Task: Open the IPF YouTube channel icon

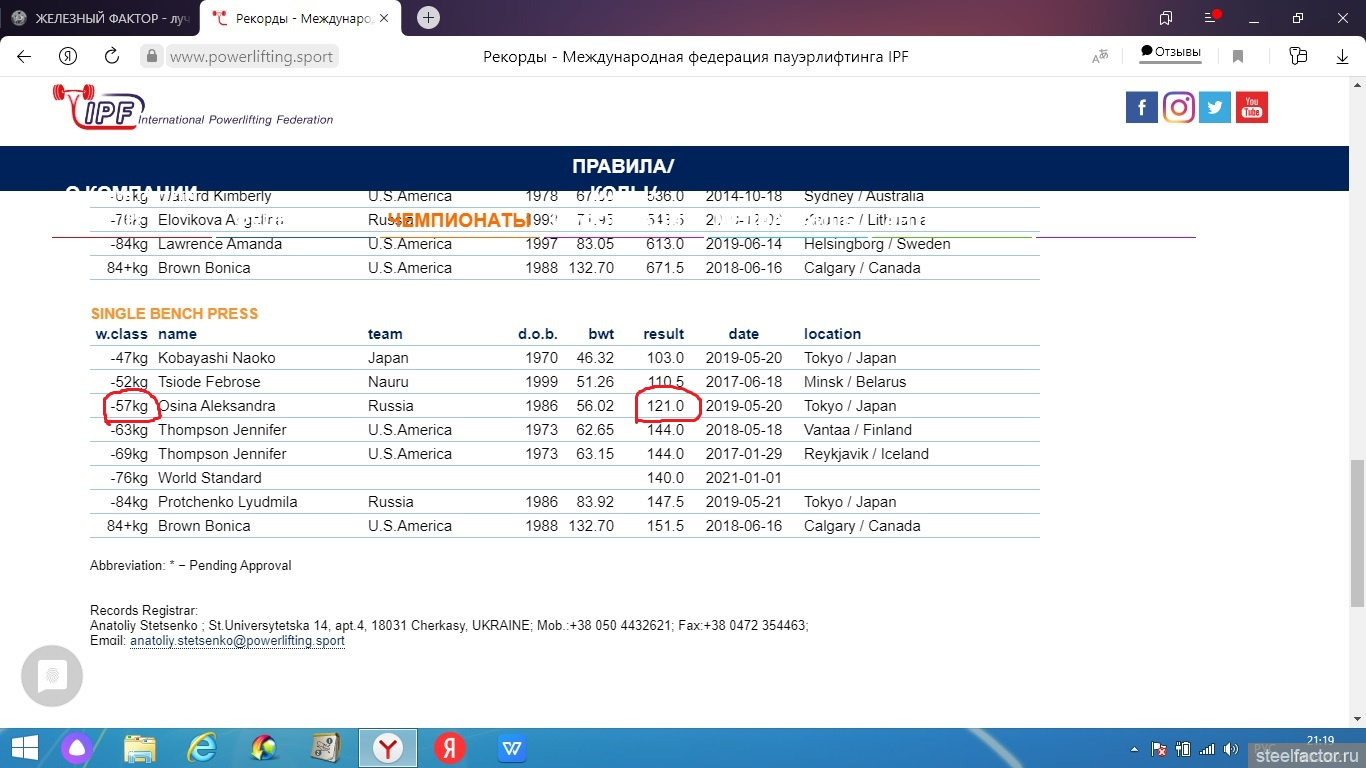Action: click(1252, 107)
